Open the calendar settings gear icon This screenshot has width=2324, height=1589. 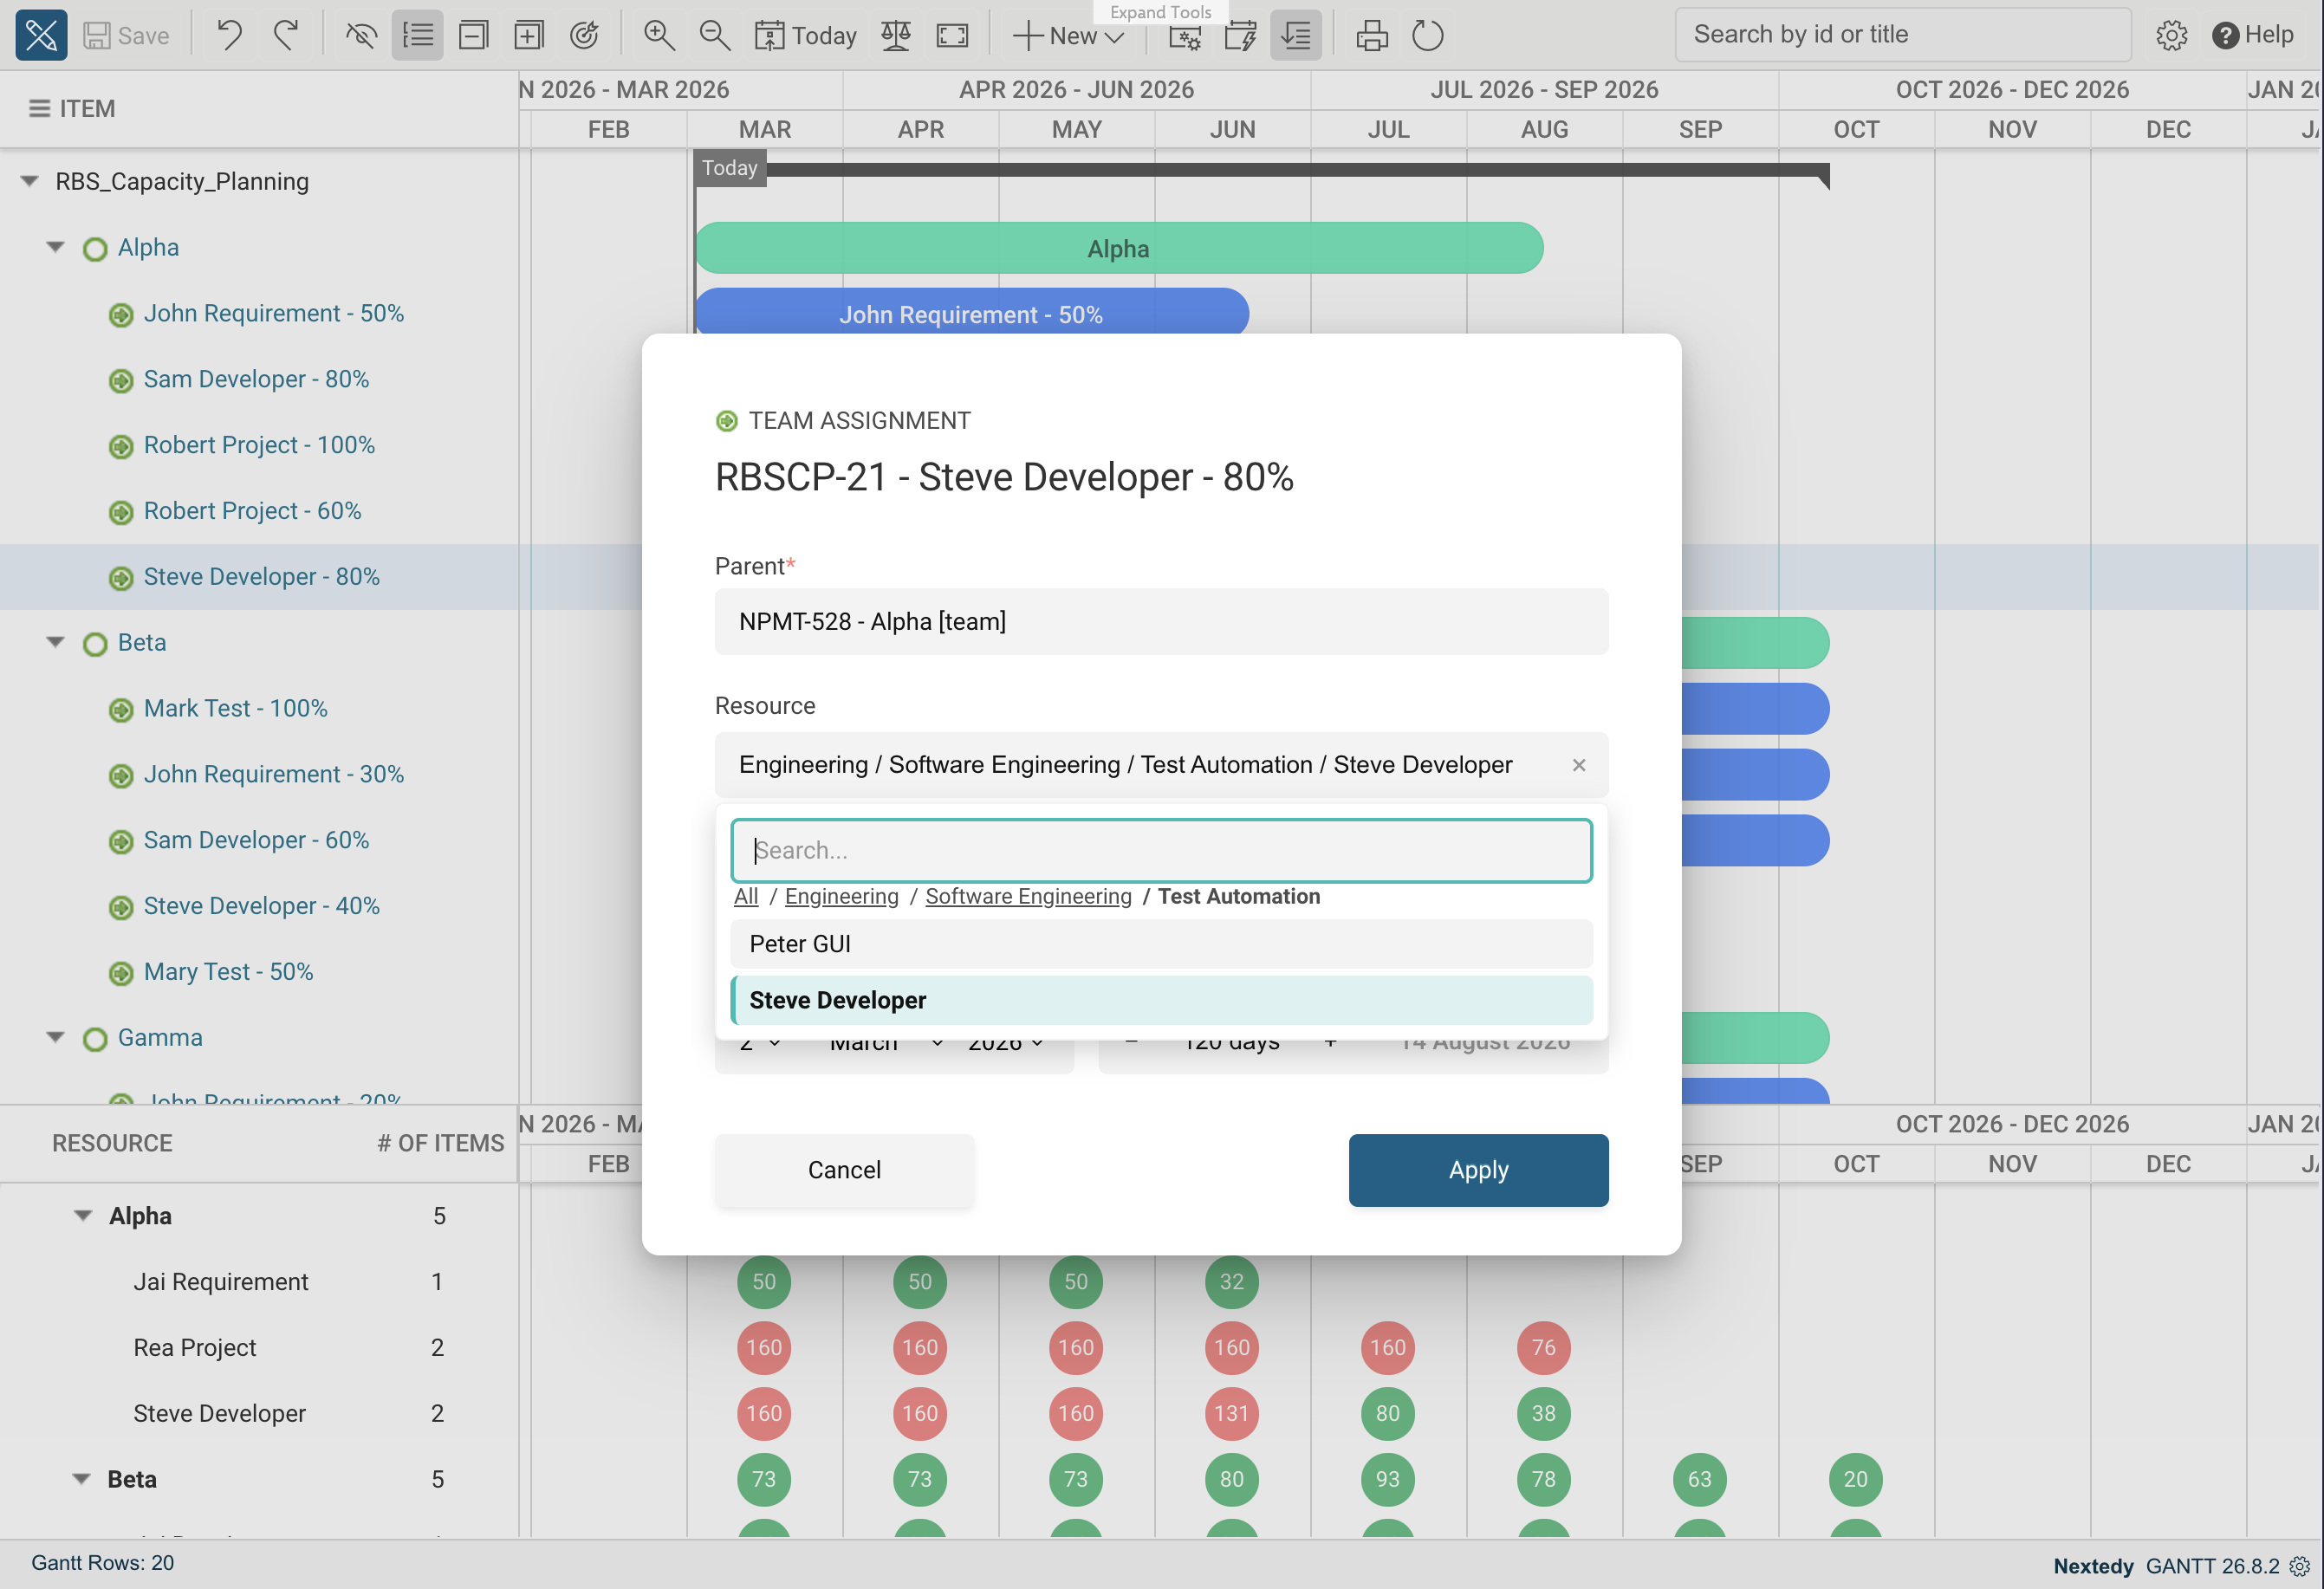(x=1185, y=37)
